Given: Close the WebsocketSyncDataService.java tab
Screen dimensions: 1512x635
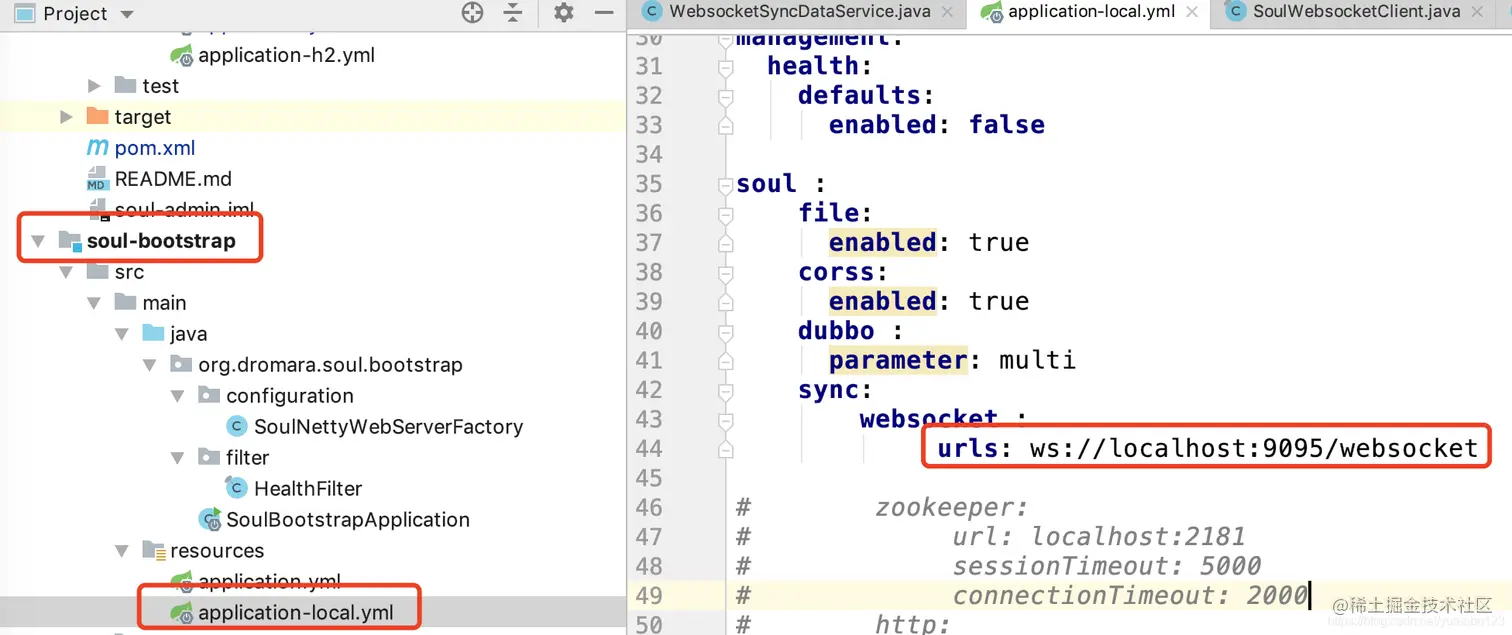Looking at the screenshot, I should (948, 13).
